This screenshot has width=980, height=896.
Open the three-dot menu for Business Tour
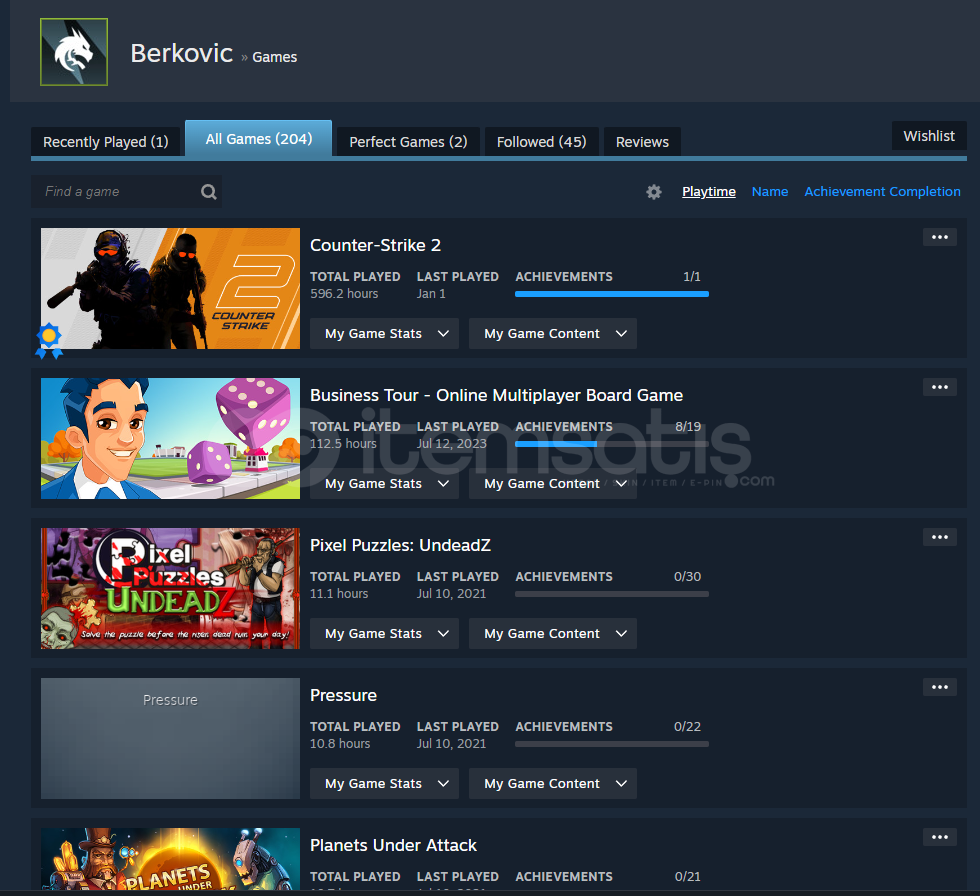click(939, 387)
